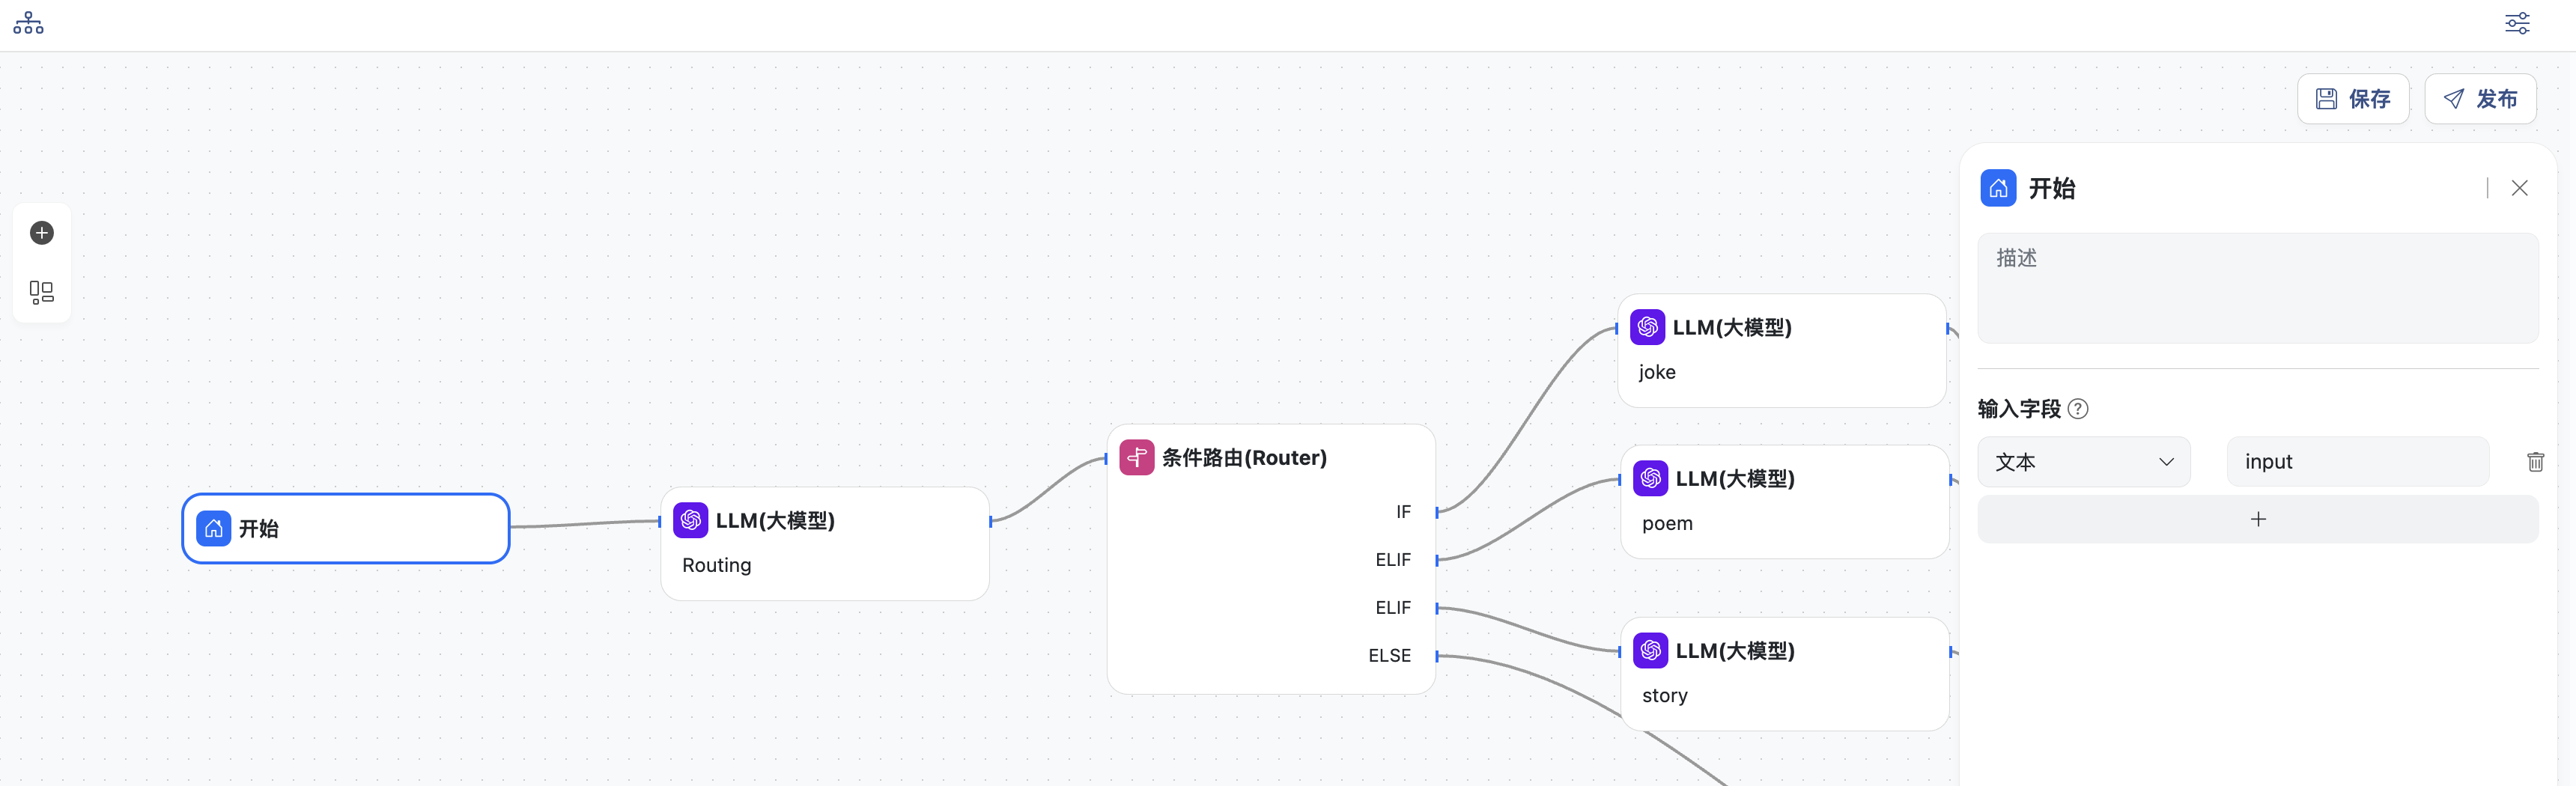Click the Router node's pink signpost icon
The width and height of the screenshot is (2576, 786).
1136,458
